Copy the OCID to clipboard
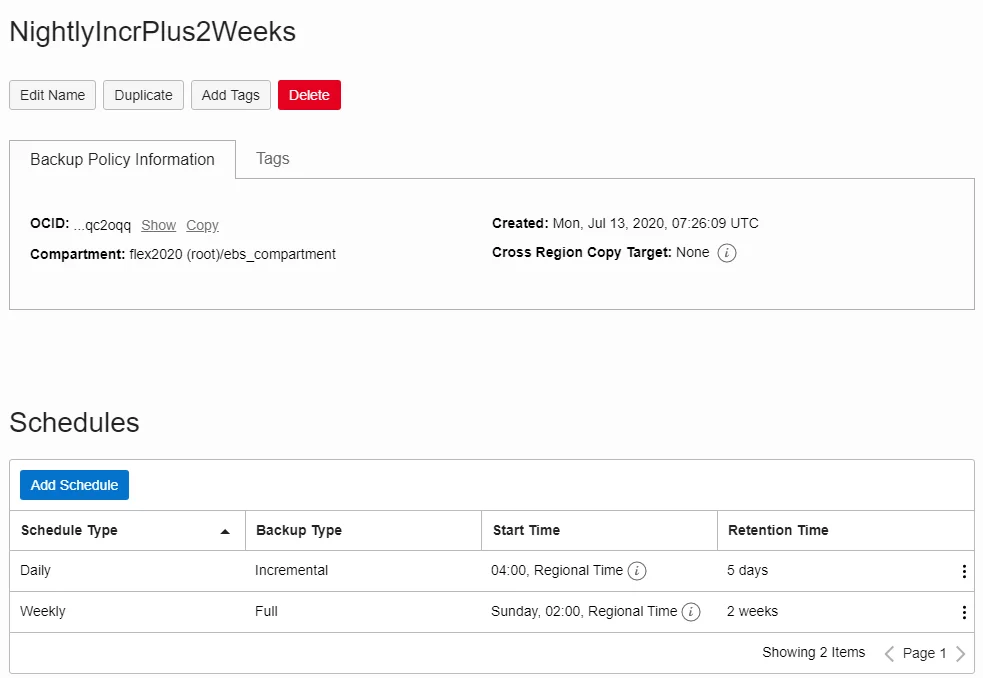The height and width of the screenshot is (678, 983). pos(202,225)
